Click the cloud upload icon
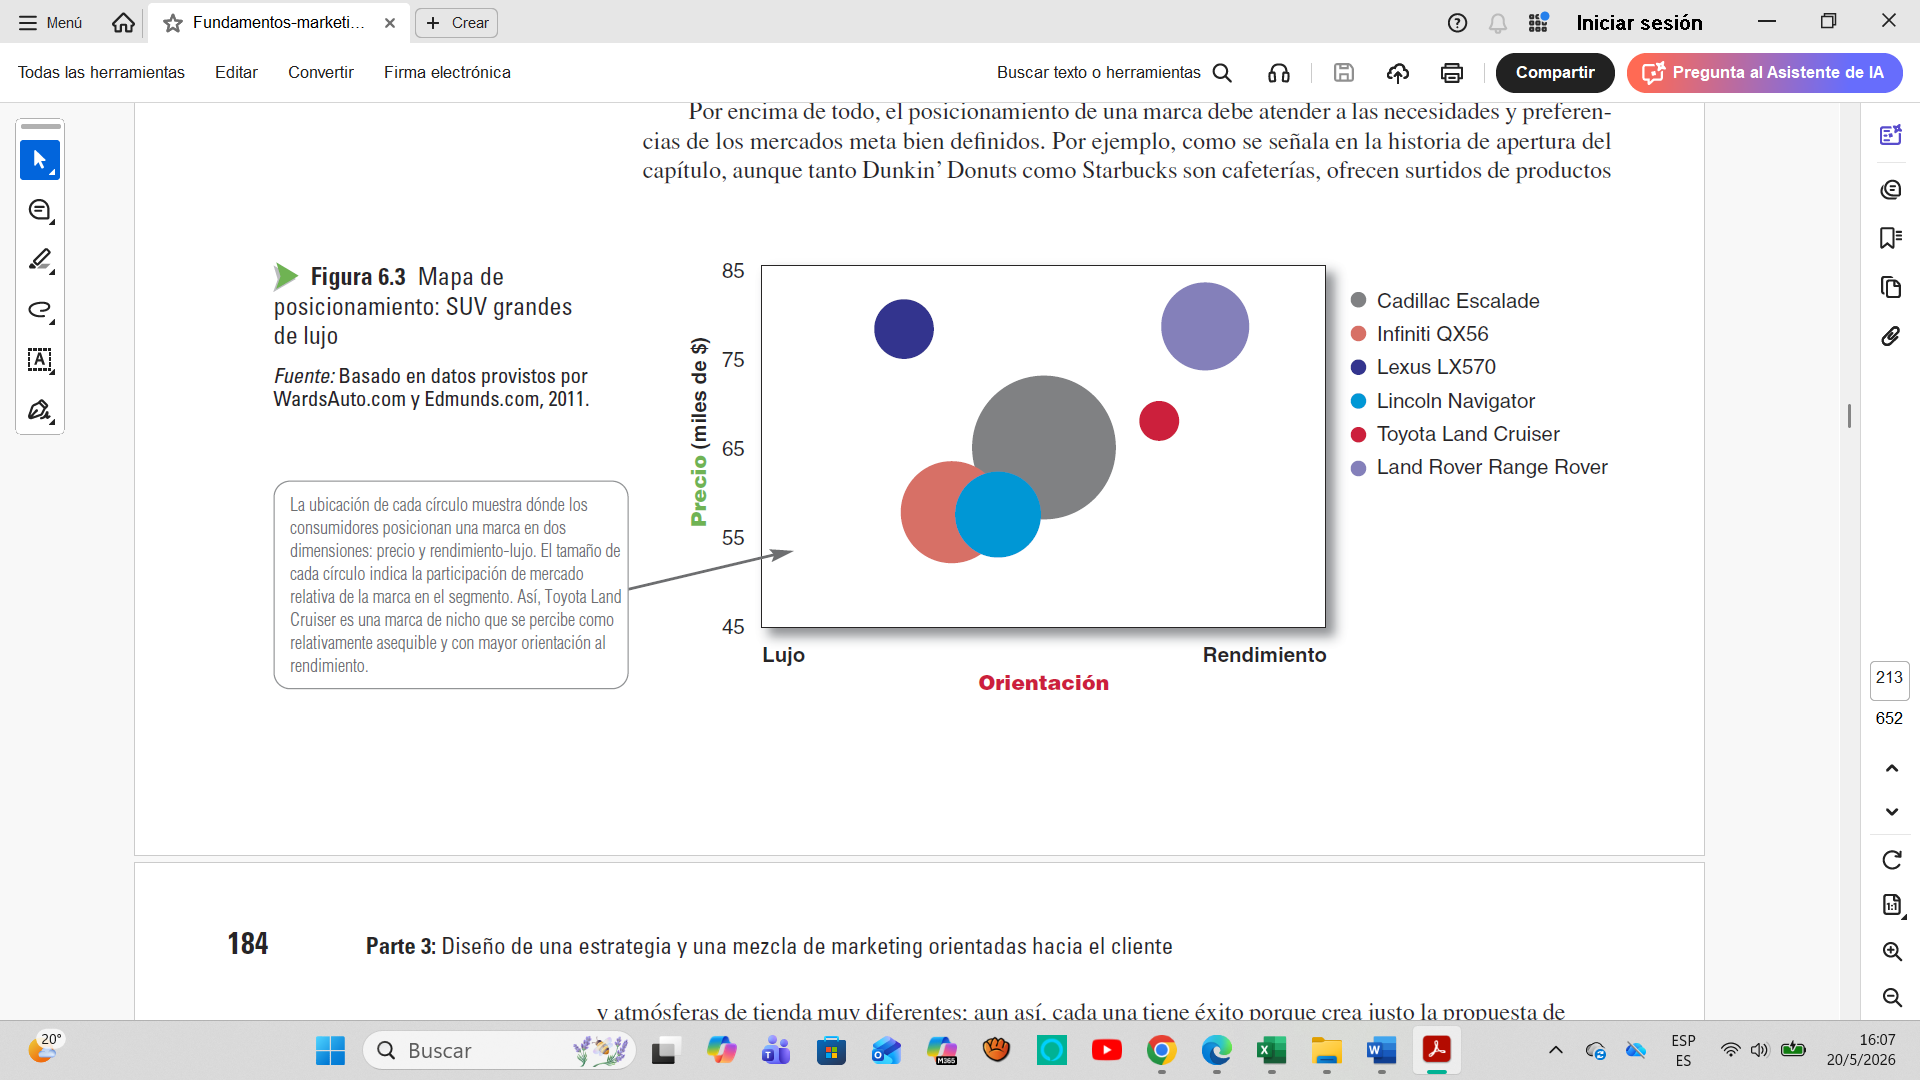Image resolution: width=1920 pixels, height=1080 pixels. (x=1398, y=72)
